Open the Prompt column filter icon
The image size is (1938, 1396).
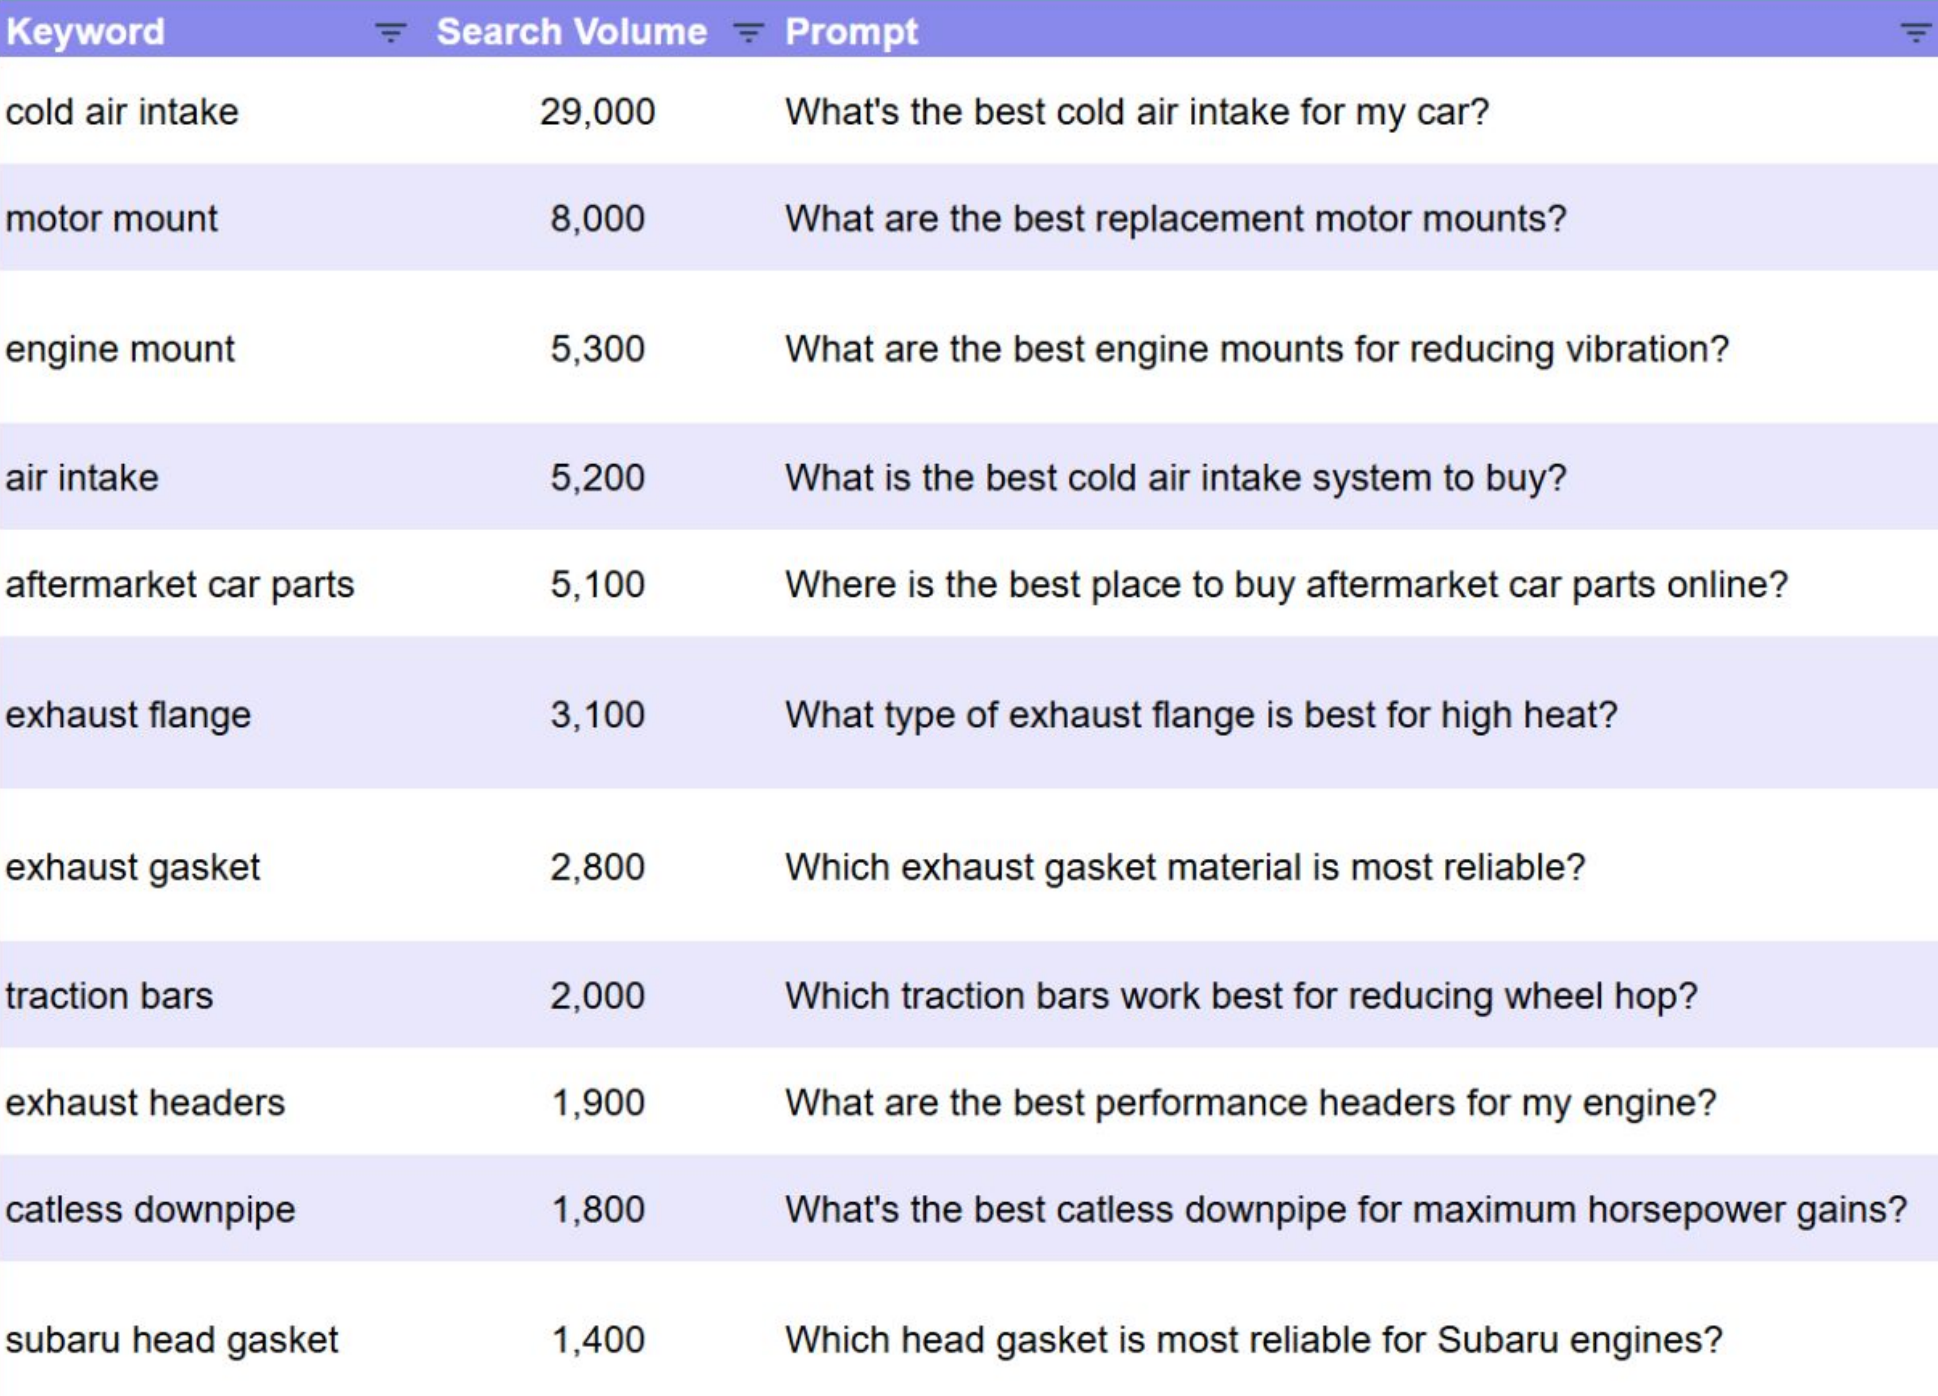click(x=1914, y=33)
